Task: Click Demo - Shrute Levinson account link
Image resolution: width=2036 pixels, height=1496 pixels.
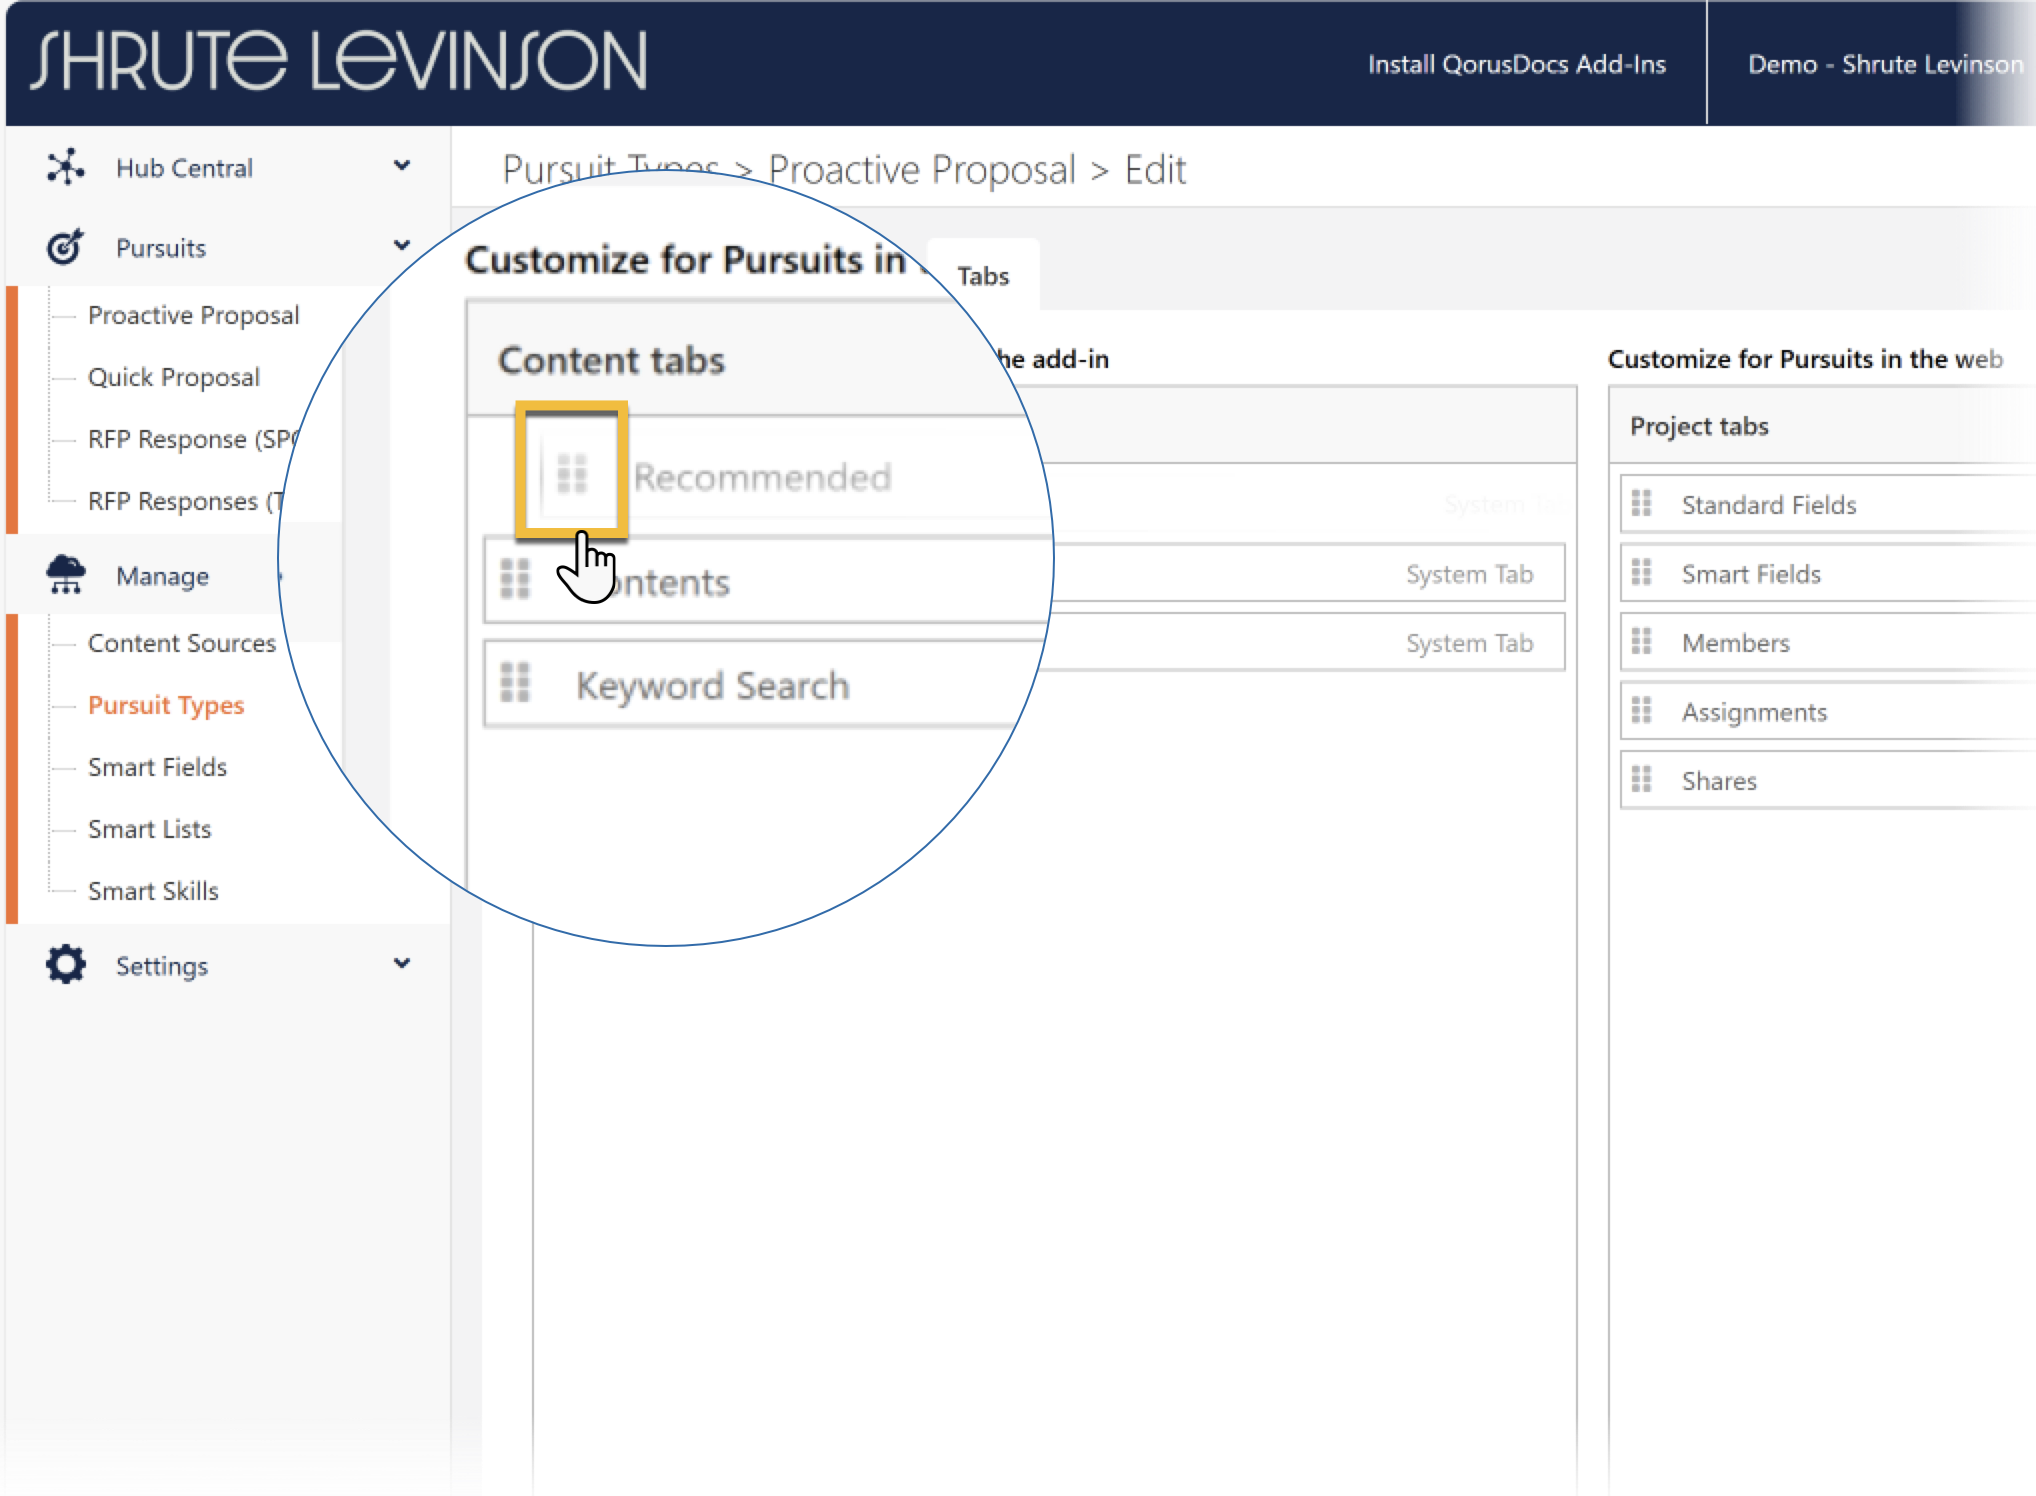Action: coord(1885,64)
